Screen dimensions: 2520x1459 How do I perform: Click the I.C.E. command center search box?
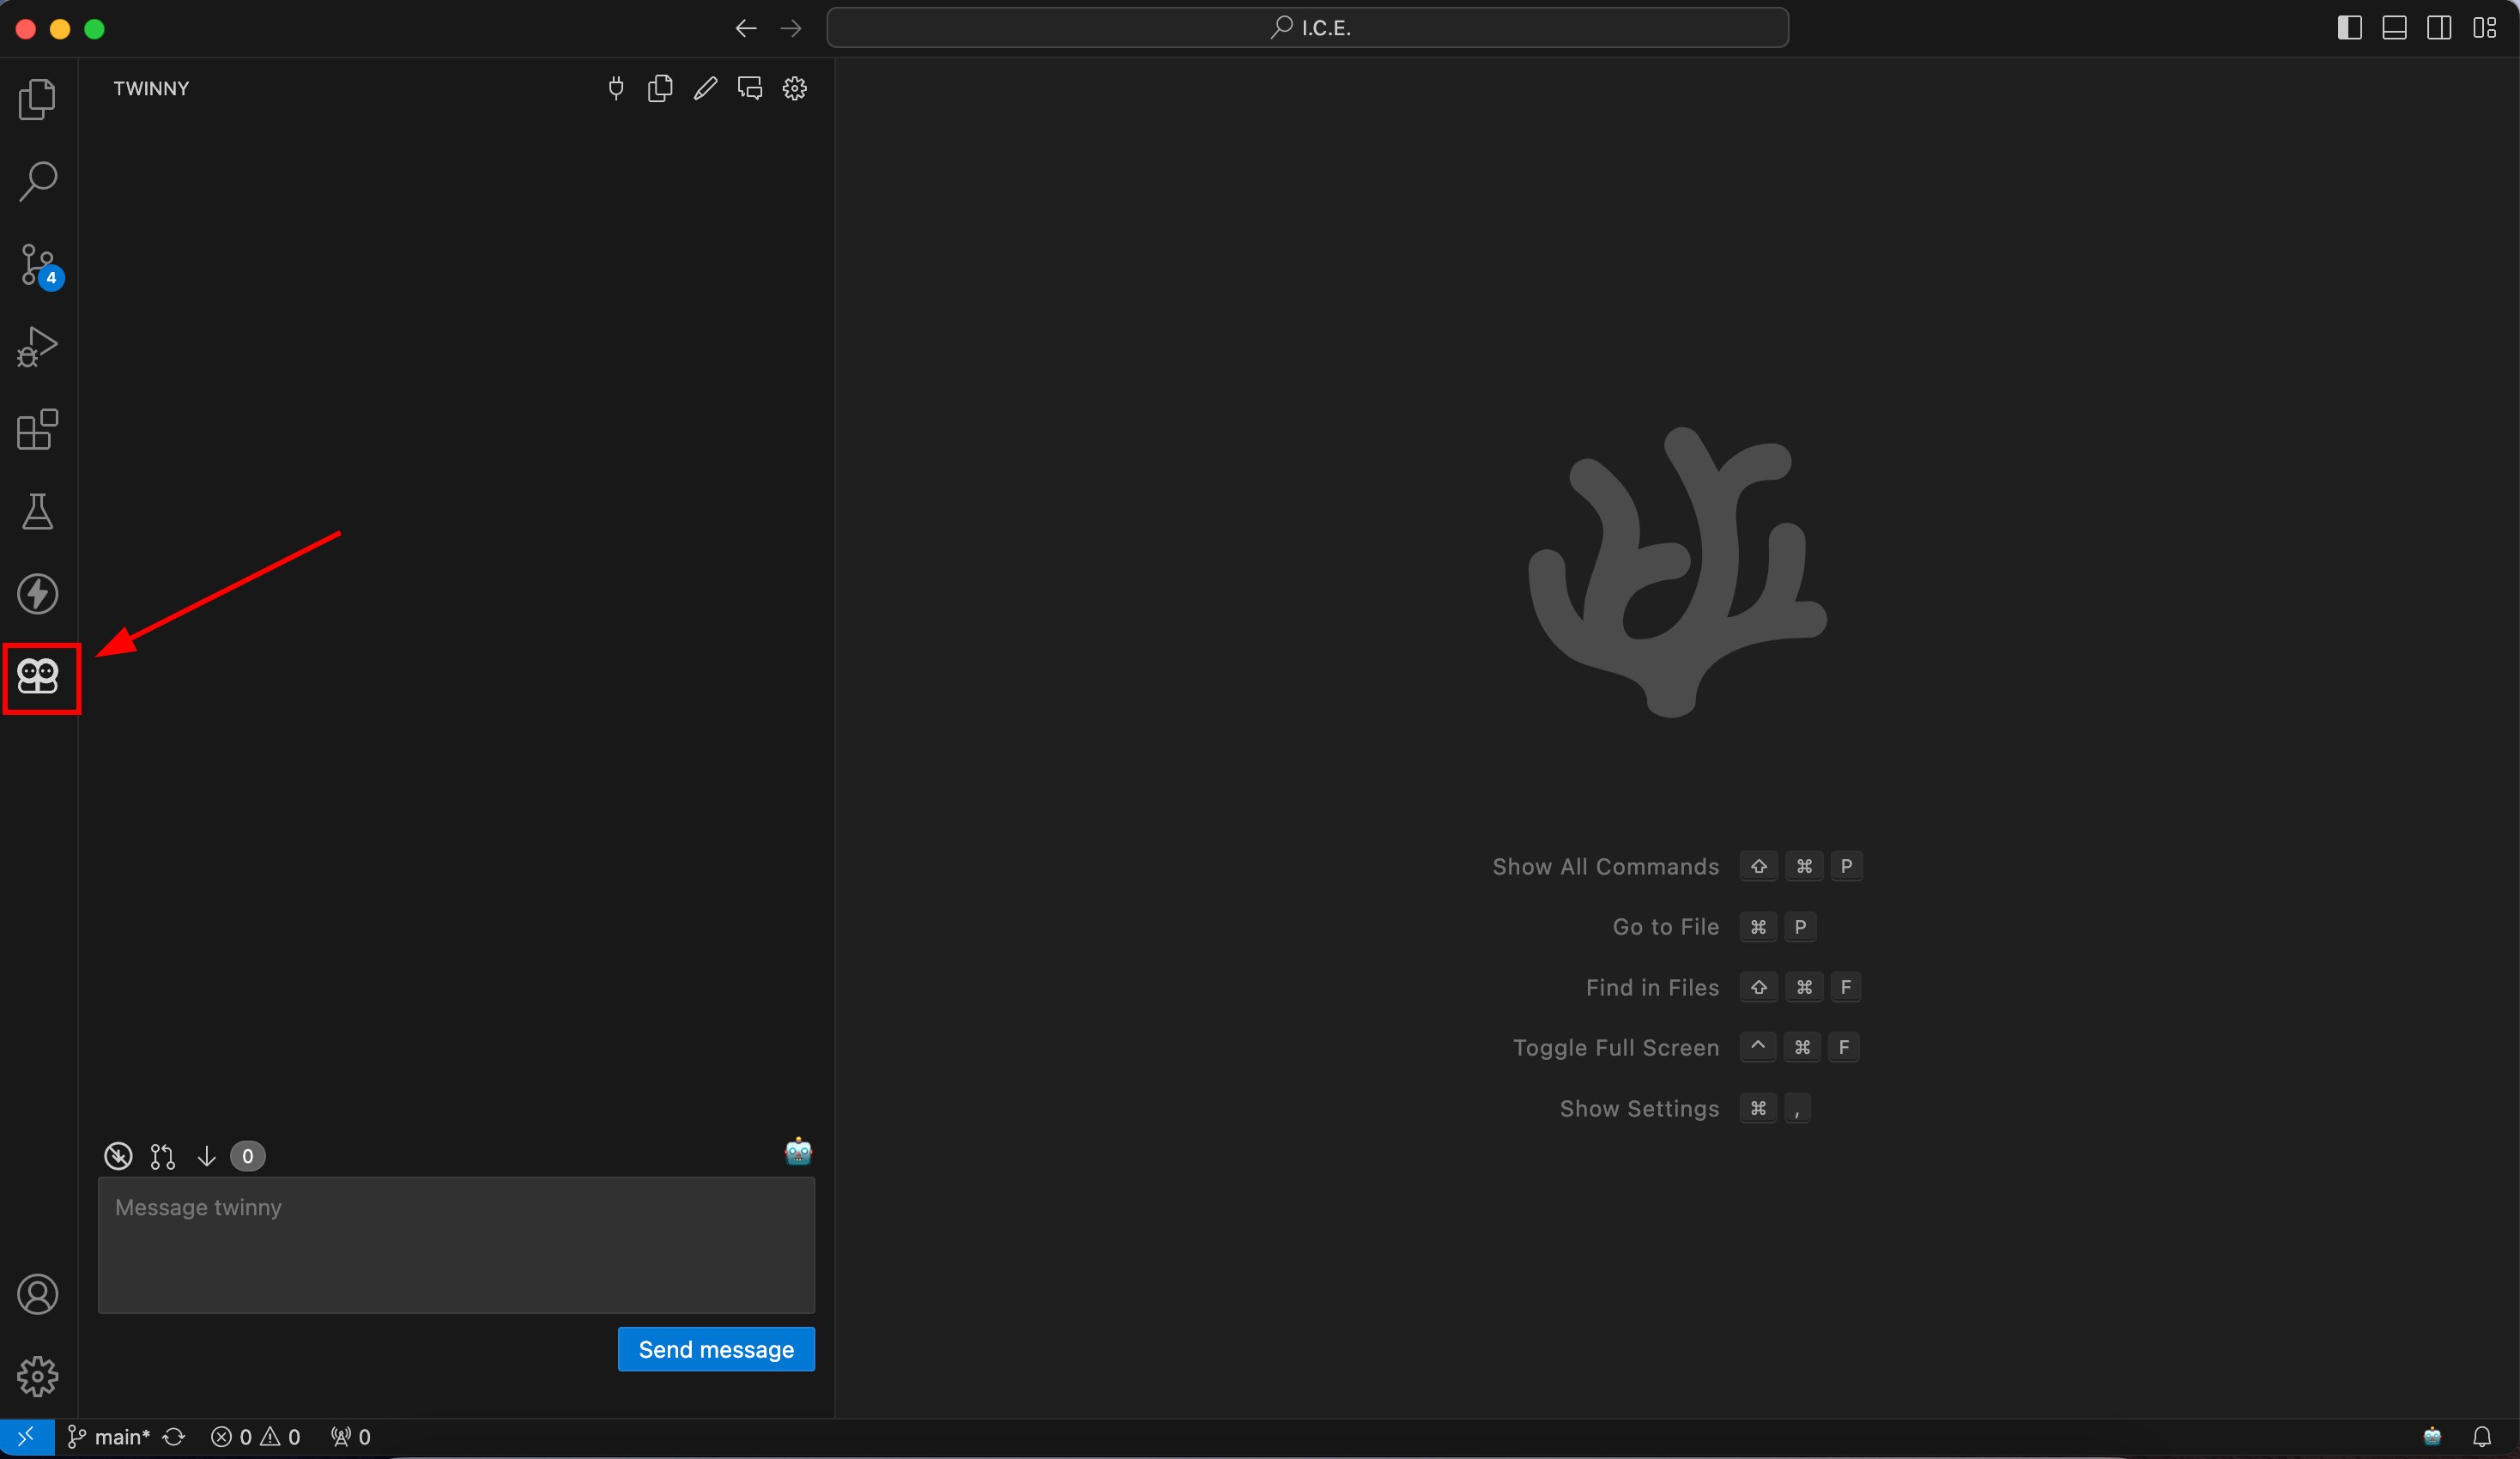click(1307, 28)
